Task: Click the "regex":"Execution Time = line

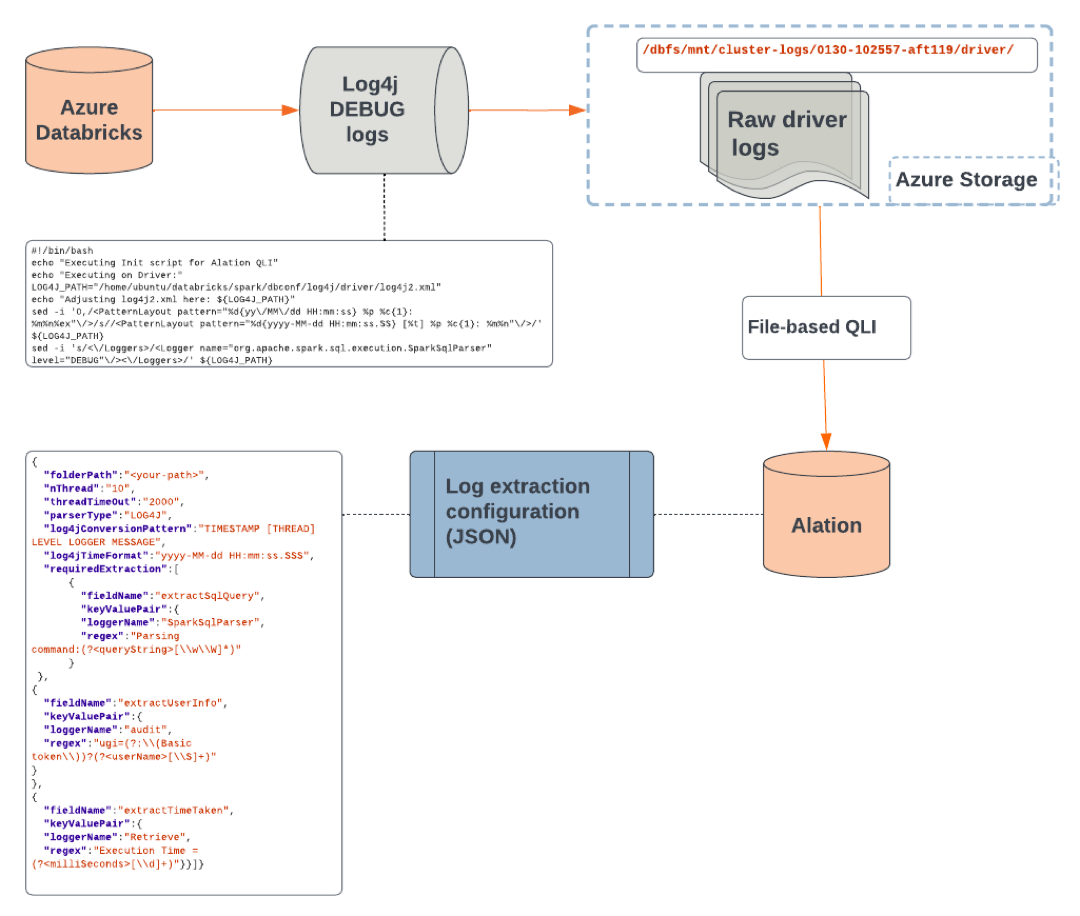Action: (121, 851)
